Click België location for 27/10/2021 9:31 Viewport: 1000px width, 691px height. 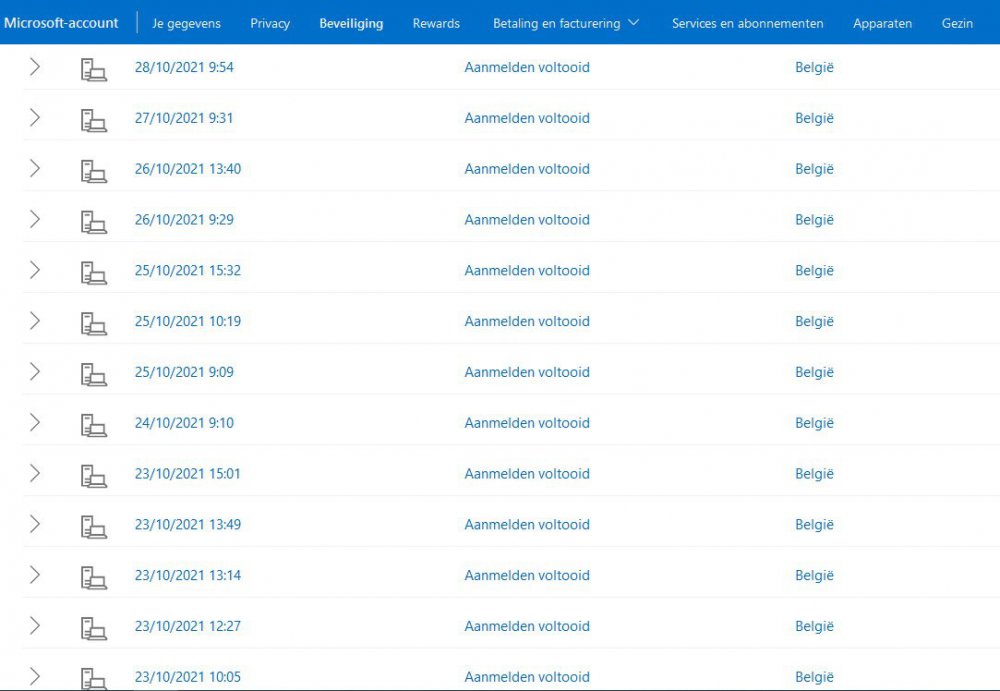814,118
